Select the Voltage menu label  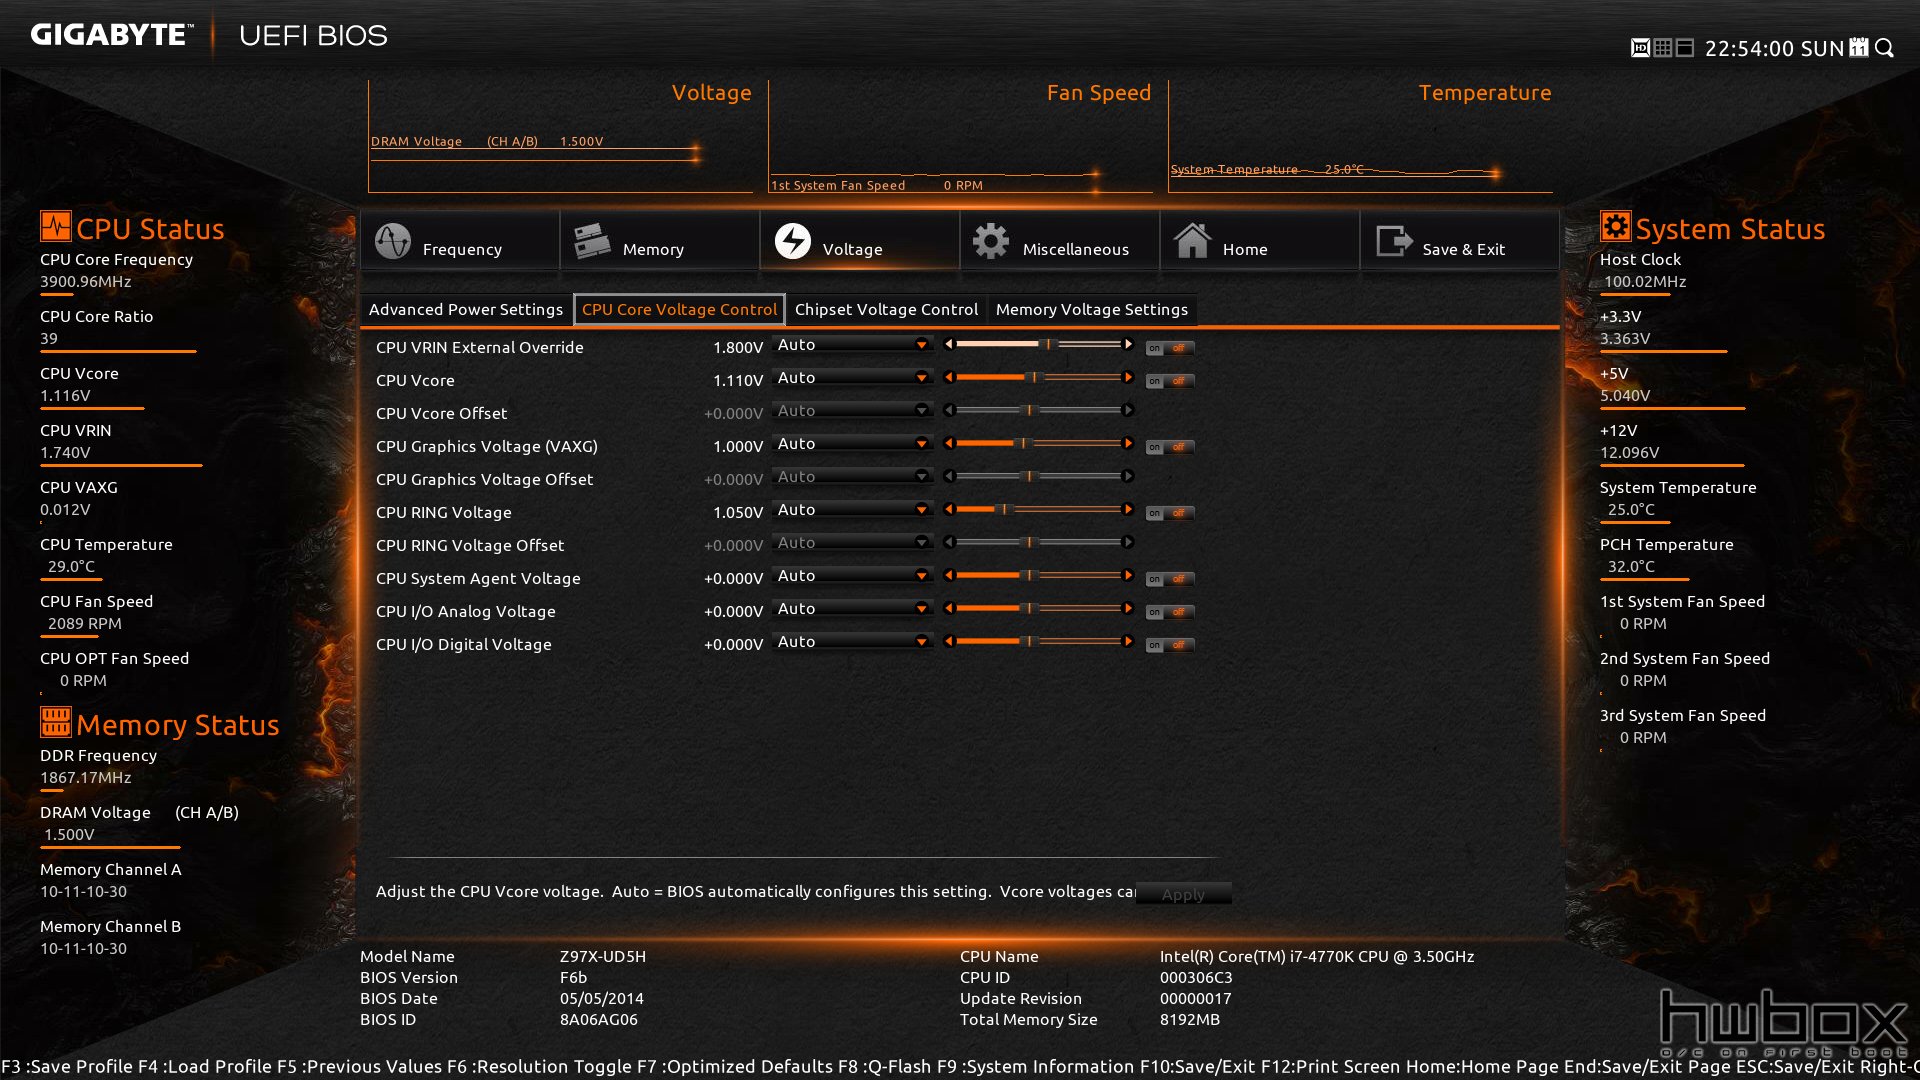(x=852, y=249)
